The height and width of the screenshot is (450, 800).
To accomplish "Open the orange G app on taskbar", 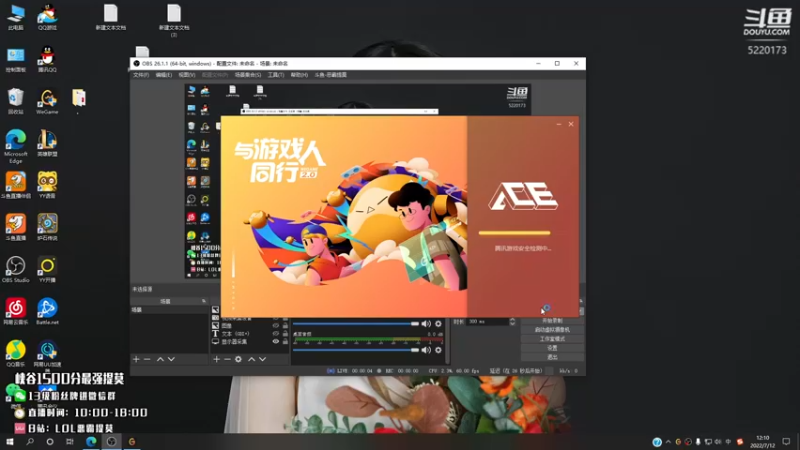I will 132,442.
